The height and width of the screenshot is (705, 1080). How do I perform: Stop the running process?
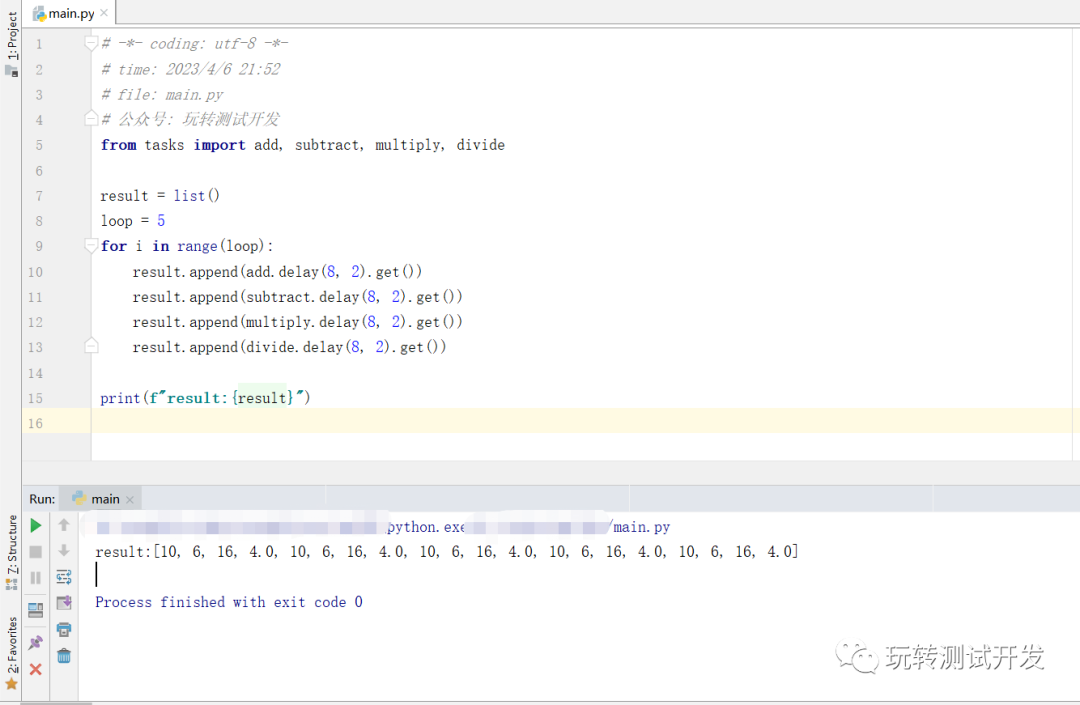35,551
